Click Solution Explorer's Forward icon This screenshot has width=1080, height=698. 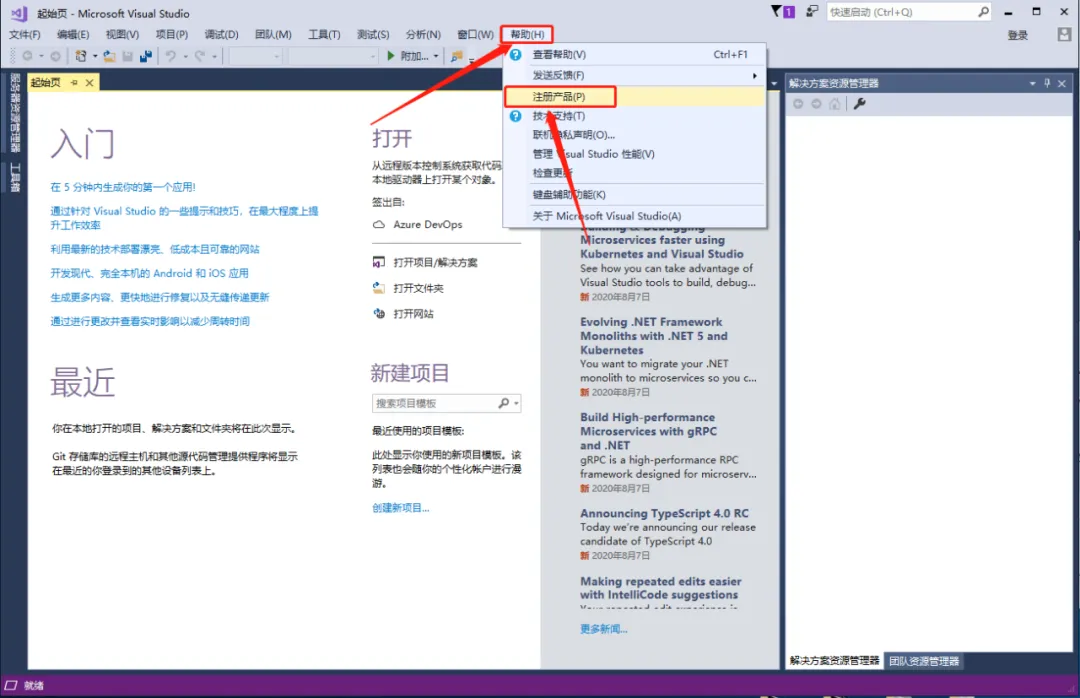(x=816, y=104)
